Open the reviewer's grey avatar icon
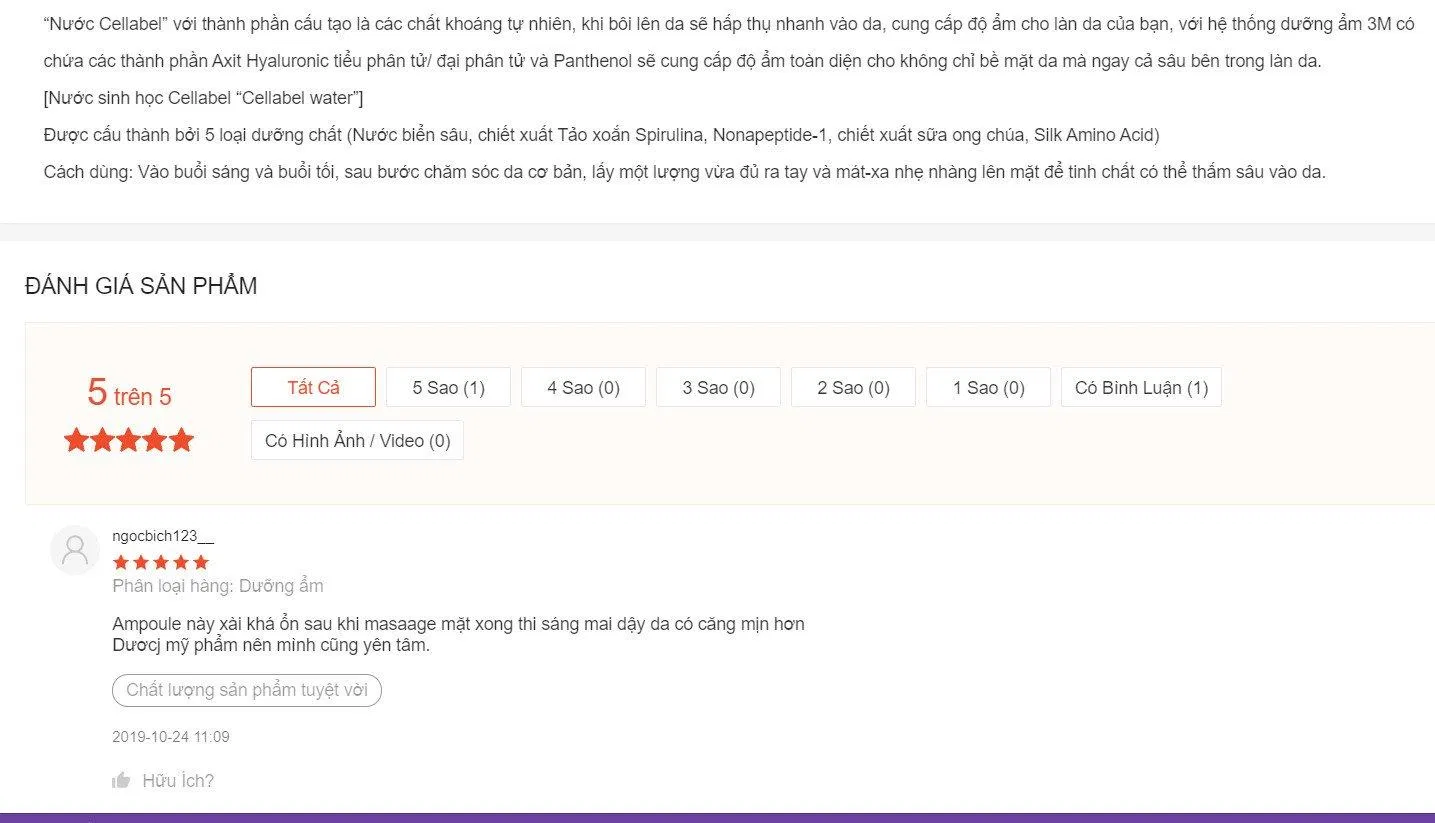This screenshot has width=1435, height=823. [75, 550]
